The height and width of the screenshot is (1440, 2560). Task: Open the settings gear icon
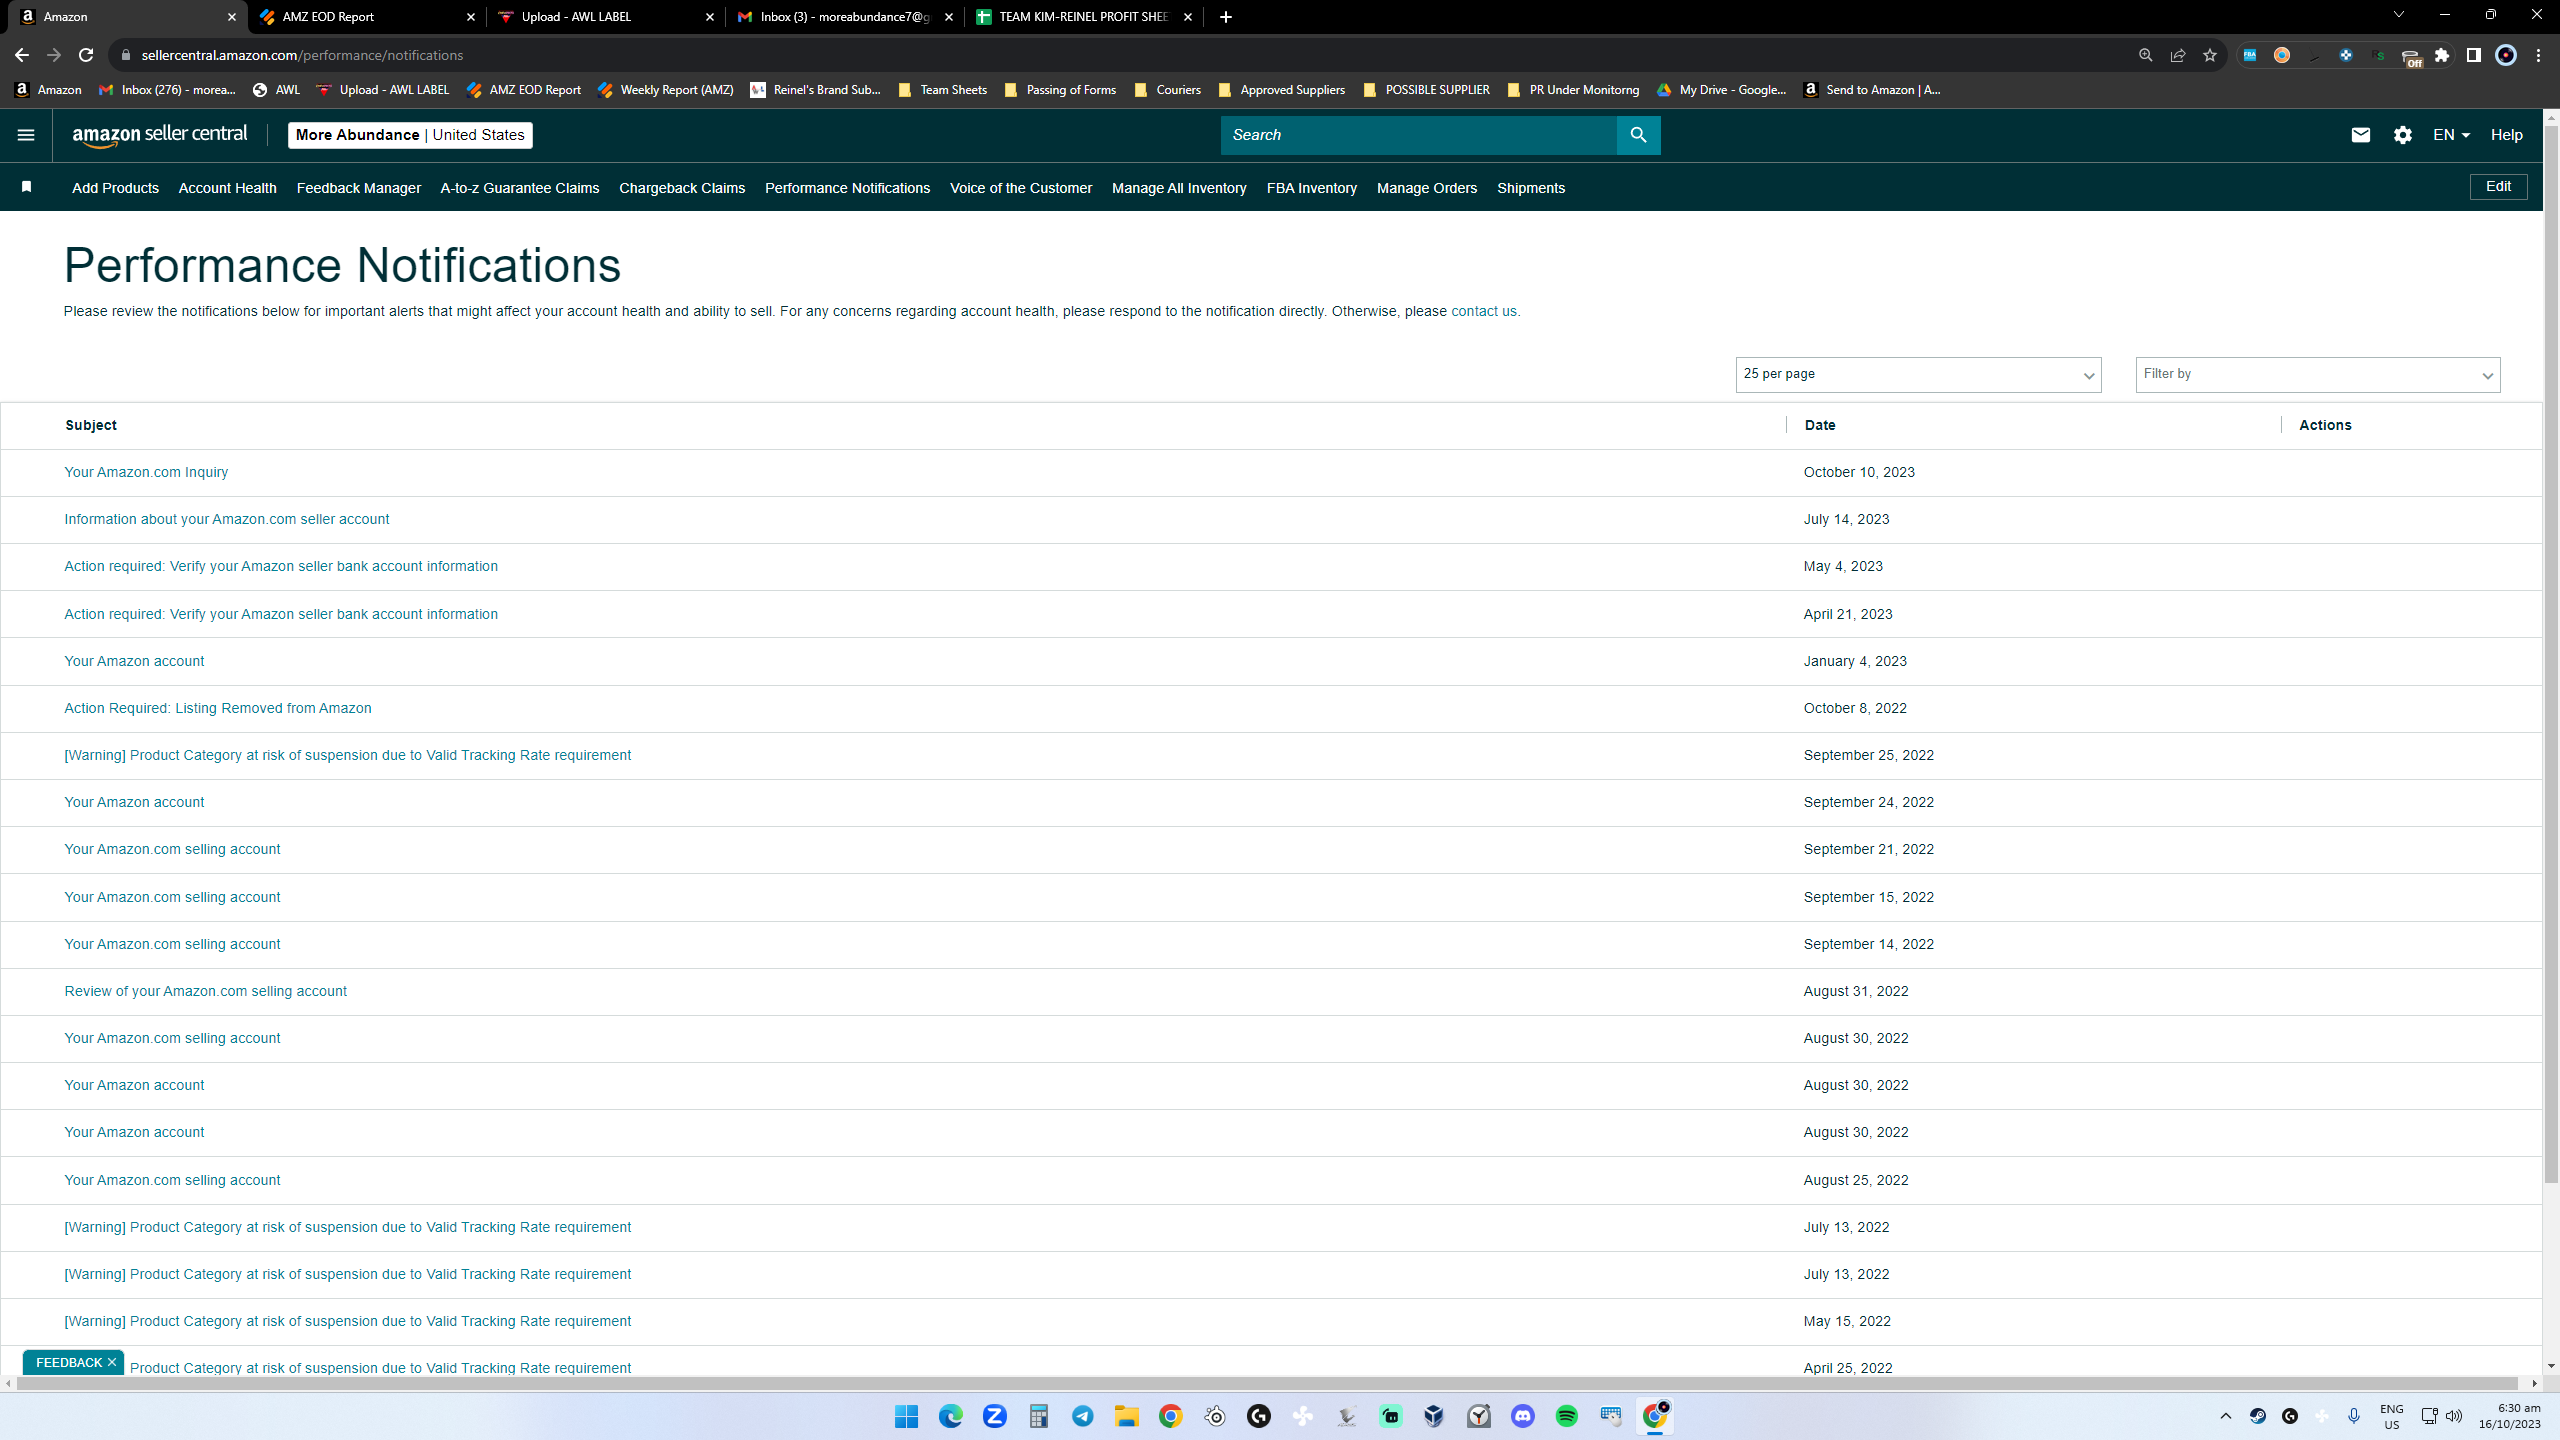2403,135
